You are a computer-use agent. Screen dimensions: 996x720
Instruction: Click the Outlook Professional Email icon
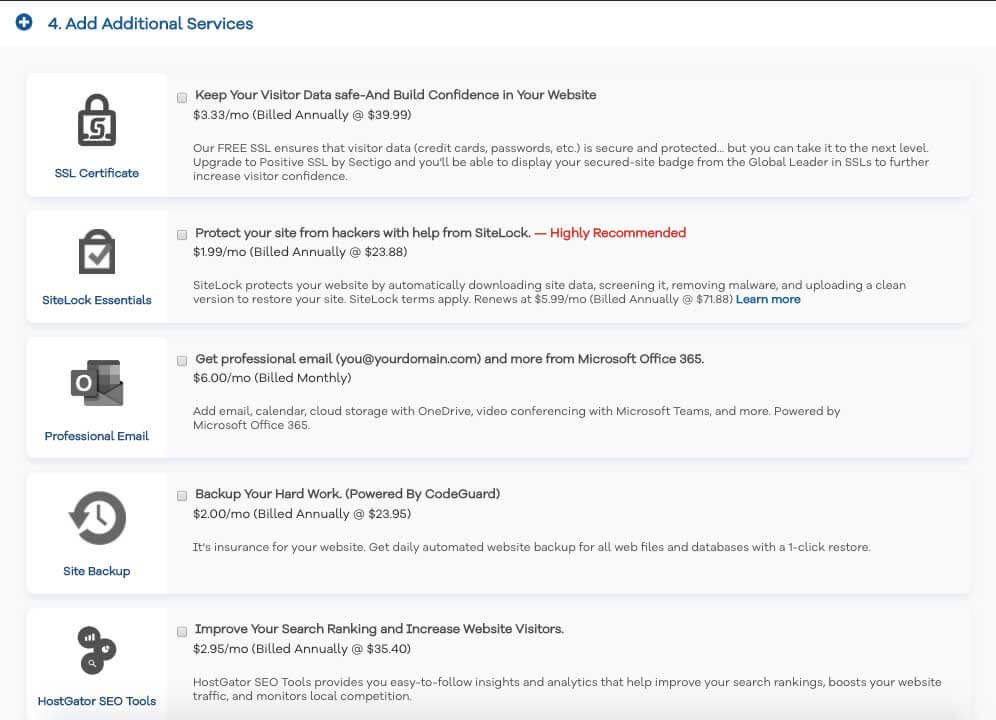point(97,383)
